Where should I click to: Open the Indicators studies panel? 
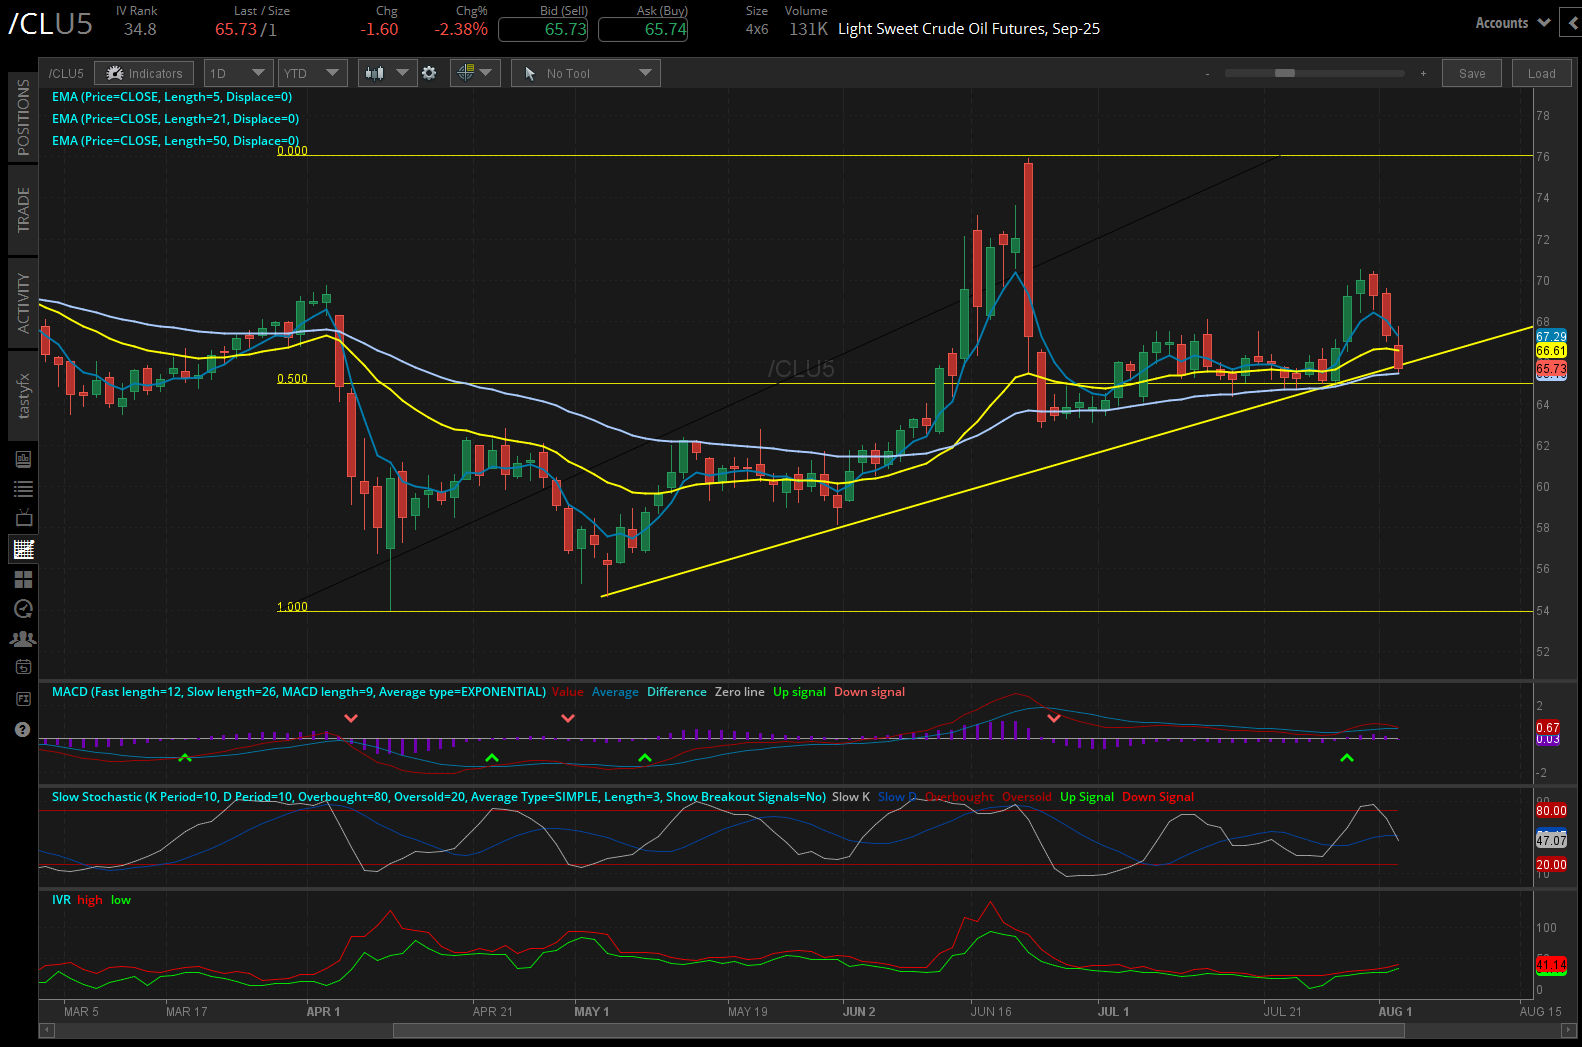pos(144,73)
